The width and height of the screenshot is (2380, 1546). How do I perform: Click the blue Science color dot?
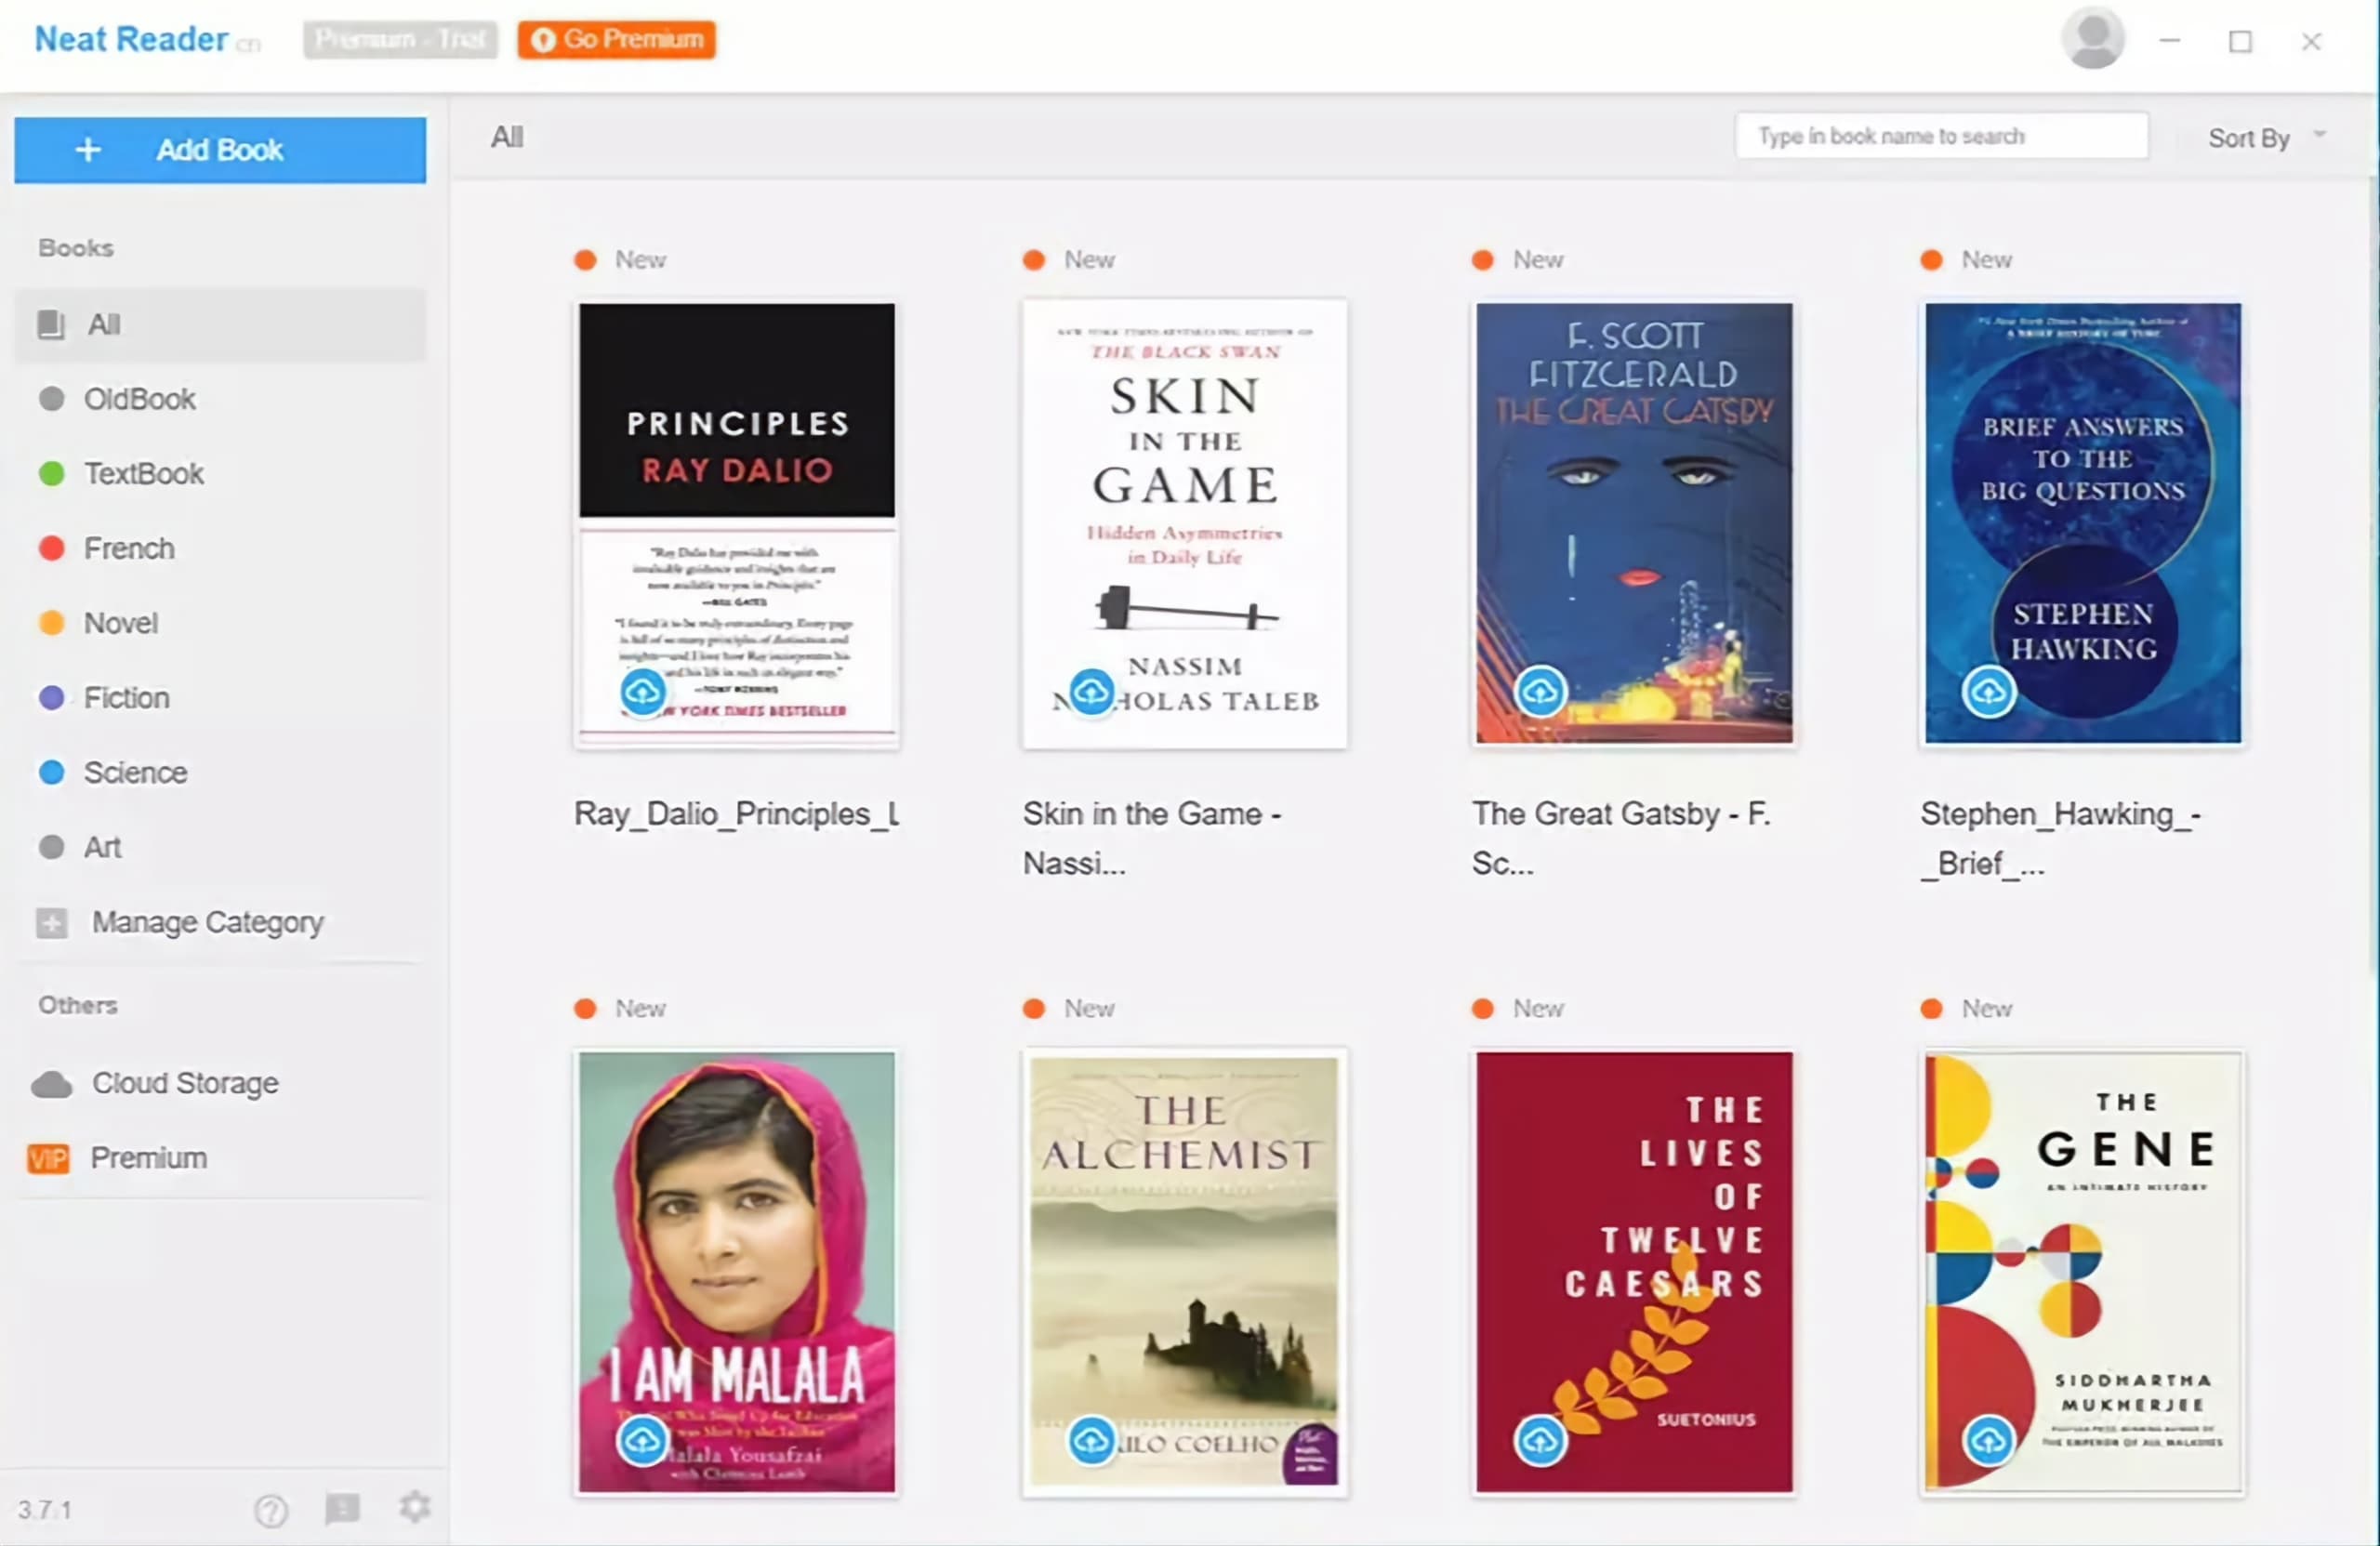click(52, 772)
